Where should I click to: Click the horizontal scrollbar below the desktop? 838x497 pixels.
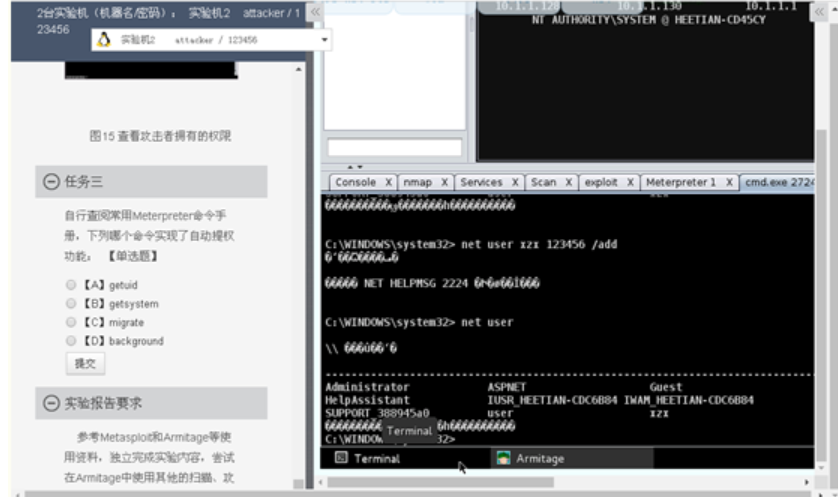click(x=440, y=482)
